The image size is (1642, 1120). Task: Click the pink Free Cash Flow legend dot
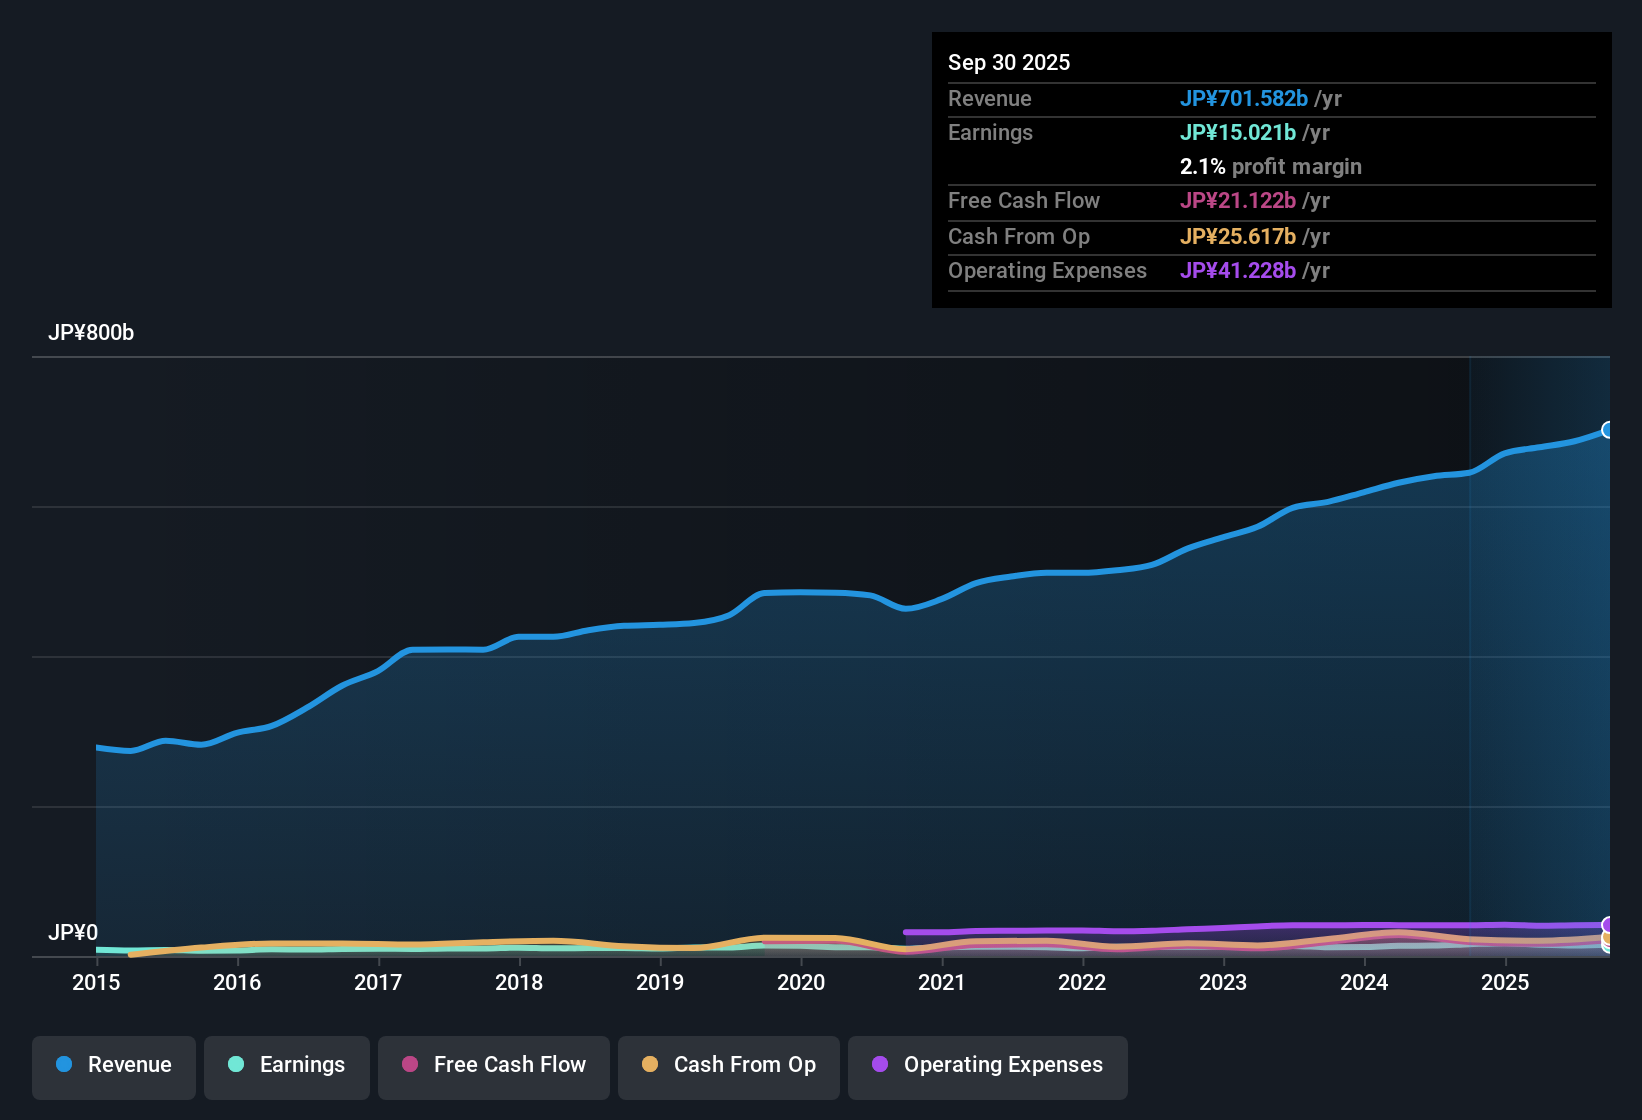[x=409, y=1065]
